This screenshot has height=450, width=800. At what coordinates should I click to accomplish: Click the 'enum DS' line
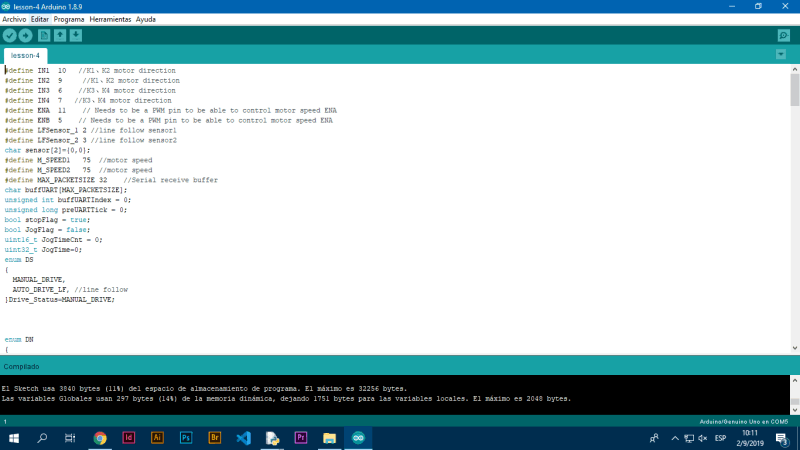pos(19,260)
